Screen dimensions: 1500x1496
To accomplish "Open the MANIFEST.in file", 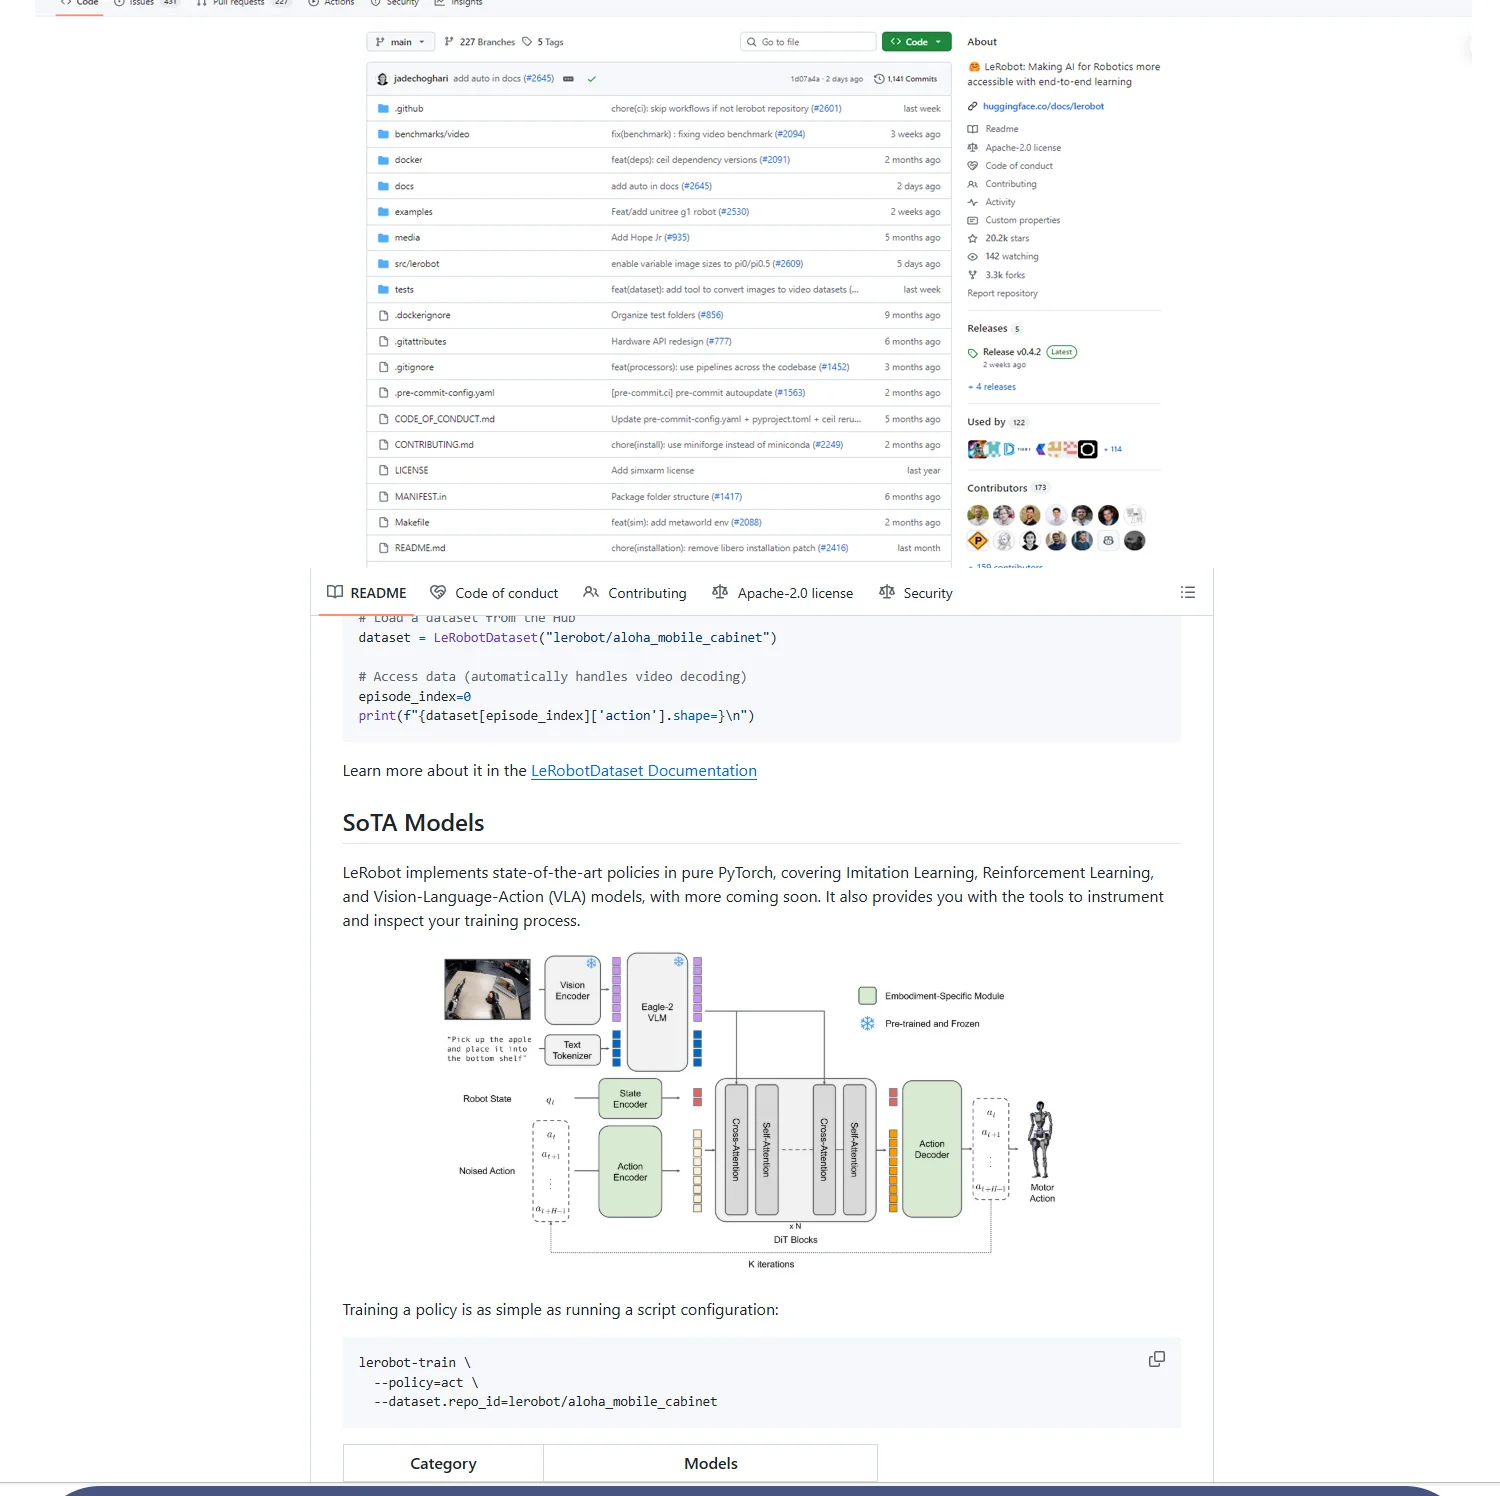I will point(420,497).
